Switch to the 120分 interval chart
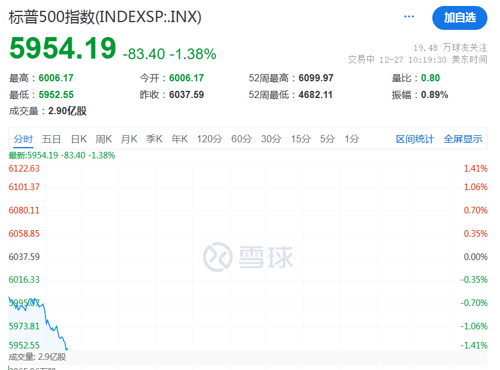This screenshot has width=500, height=370. (209, 139)
